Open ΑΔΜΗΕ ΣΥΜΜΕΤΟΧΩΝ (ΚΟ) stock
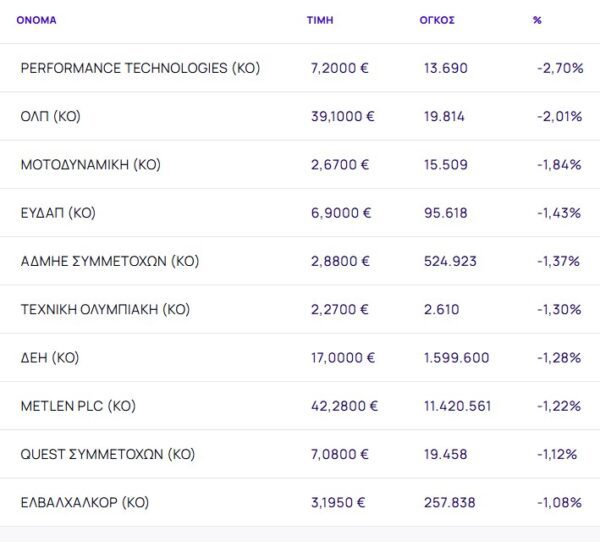This screenshot has width=600, height=542. pyautogui.click(x=110, y=261)
